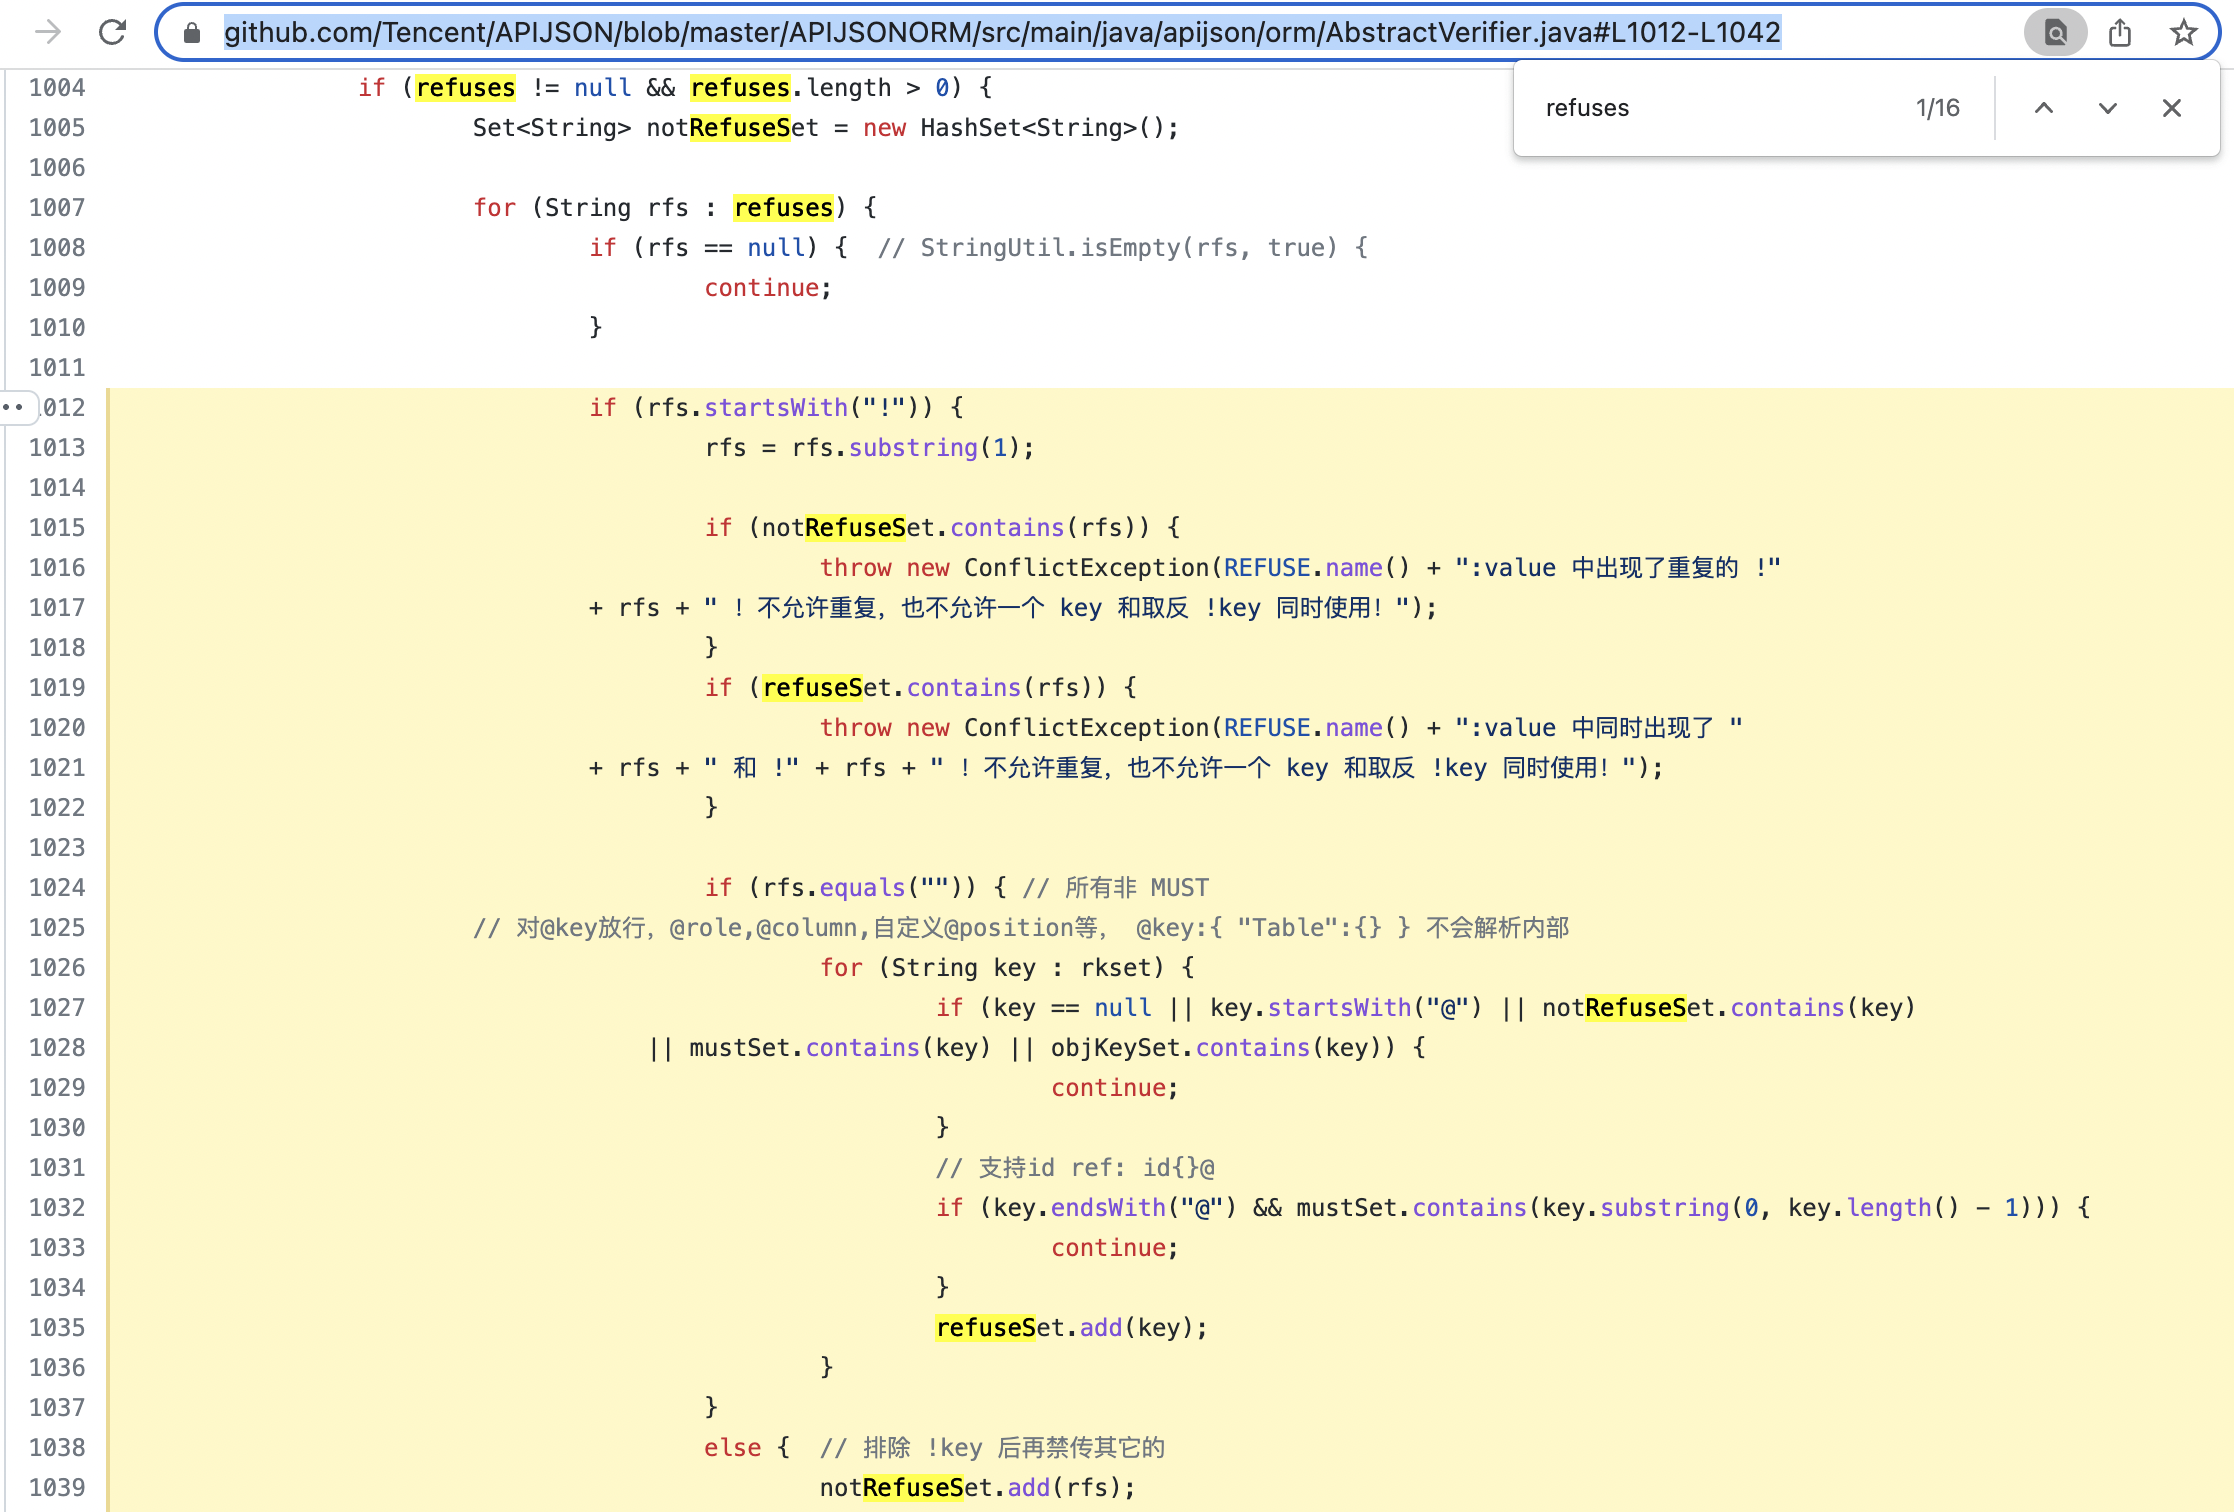Close the find bar
This screenshot has width=2234, height=1512.
tap(2171, 108)
